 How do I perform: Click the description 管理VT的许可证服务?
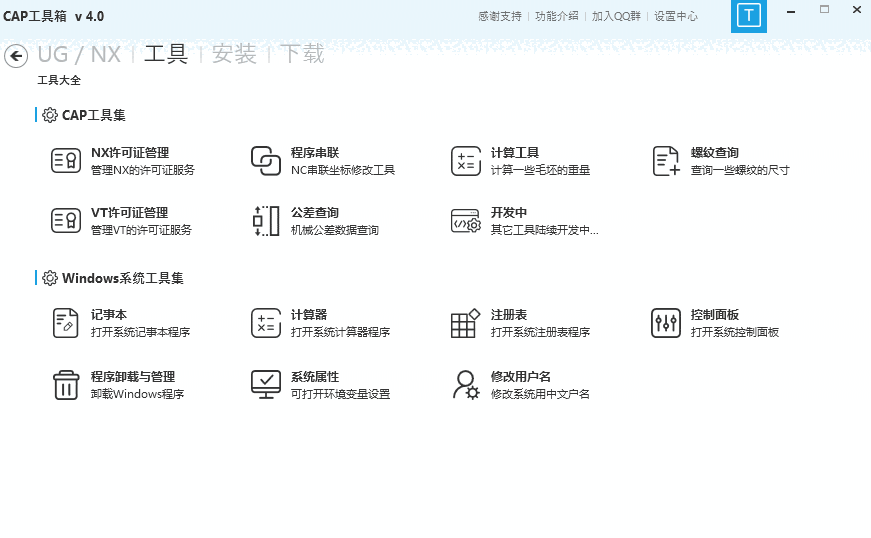coord(141,230)
